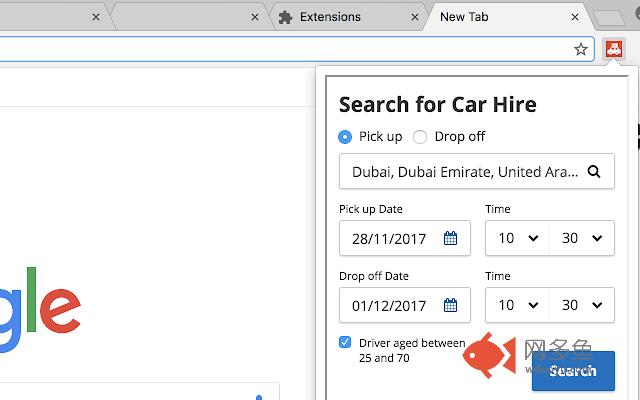Click the Pick up Date label
The image size is (640, 400).
371,209
